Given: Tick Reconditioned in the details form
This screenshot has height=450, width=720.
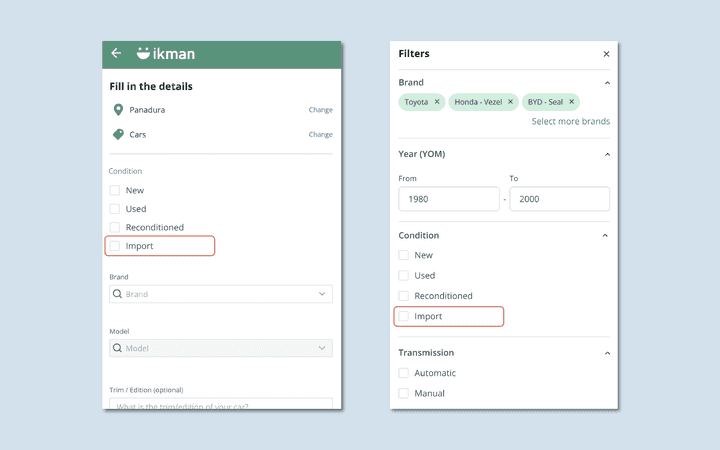Looking at the screenshot, I should pyautogui.click(x=115, y=227).
